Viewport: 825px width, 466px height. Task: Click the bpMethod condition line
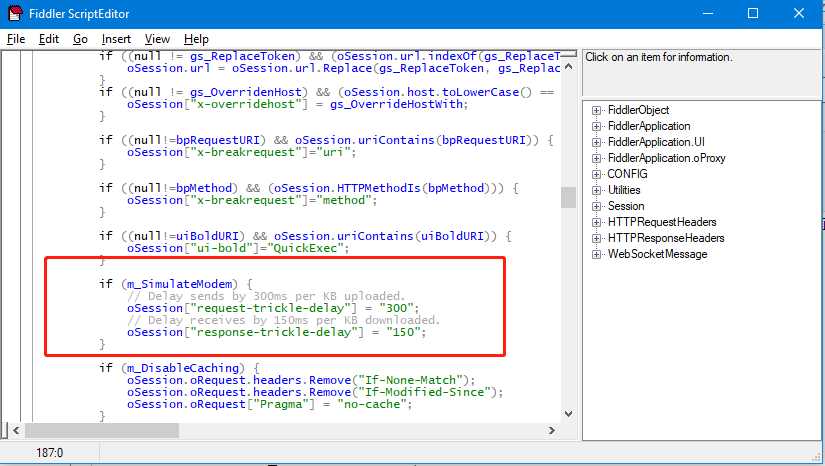pyautogui.click(x=309, y=188)
